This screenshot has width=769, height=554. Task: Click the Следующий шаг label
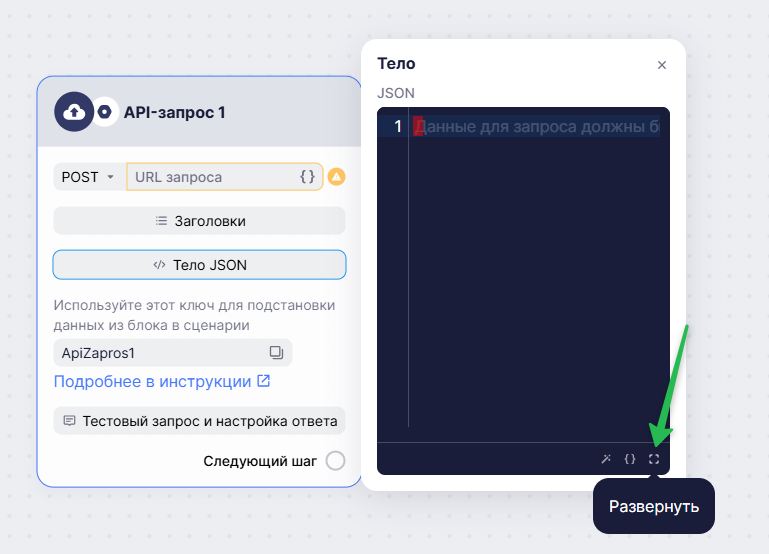(260, 461)
